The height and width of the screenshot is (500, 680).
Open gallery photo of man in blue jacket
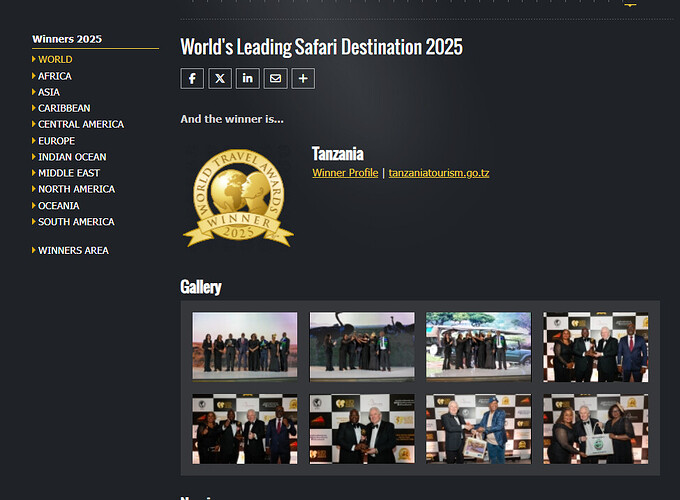click(x=479, y=429)
